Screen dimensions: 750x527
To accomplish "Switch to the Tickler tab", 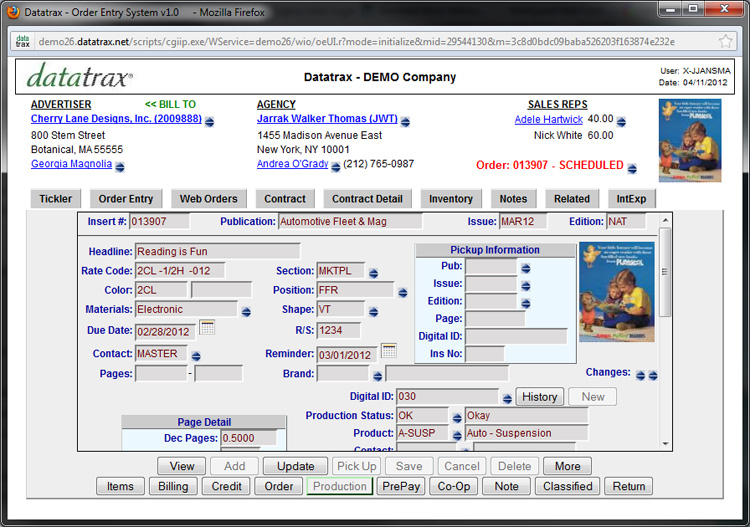I will point(55,199).
